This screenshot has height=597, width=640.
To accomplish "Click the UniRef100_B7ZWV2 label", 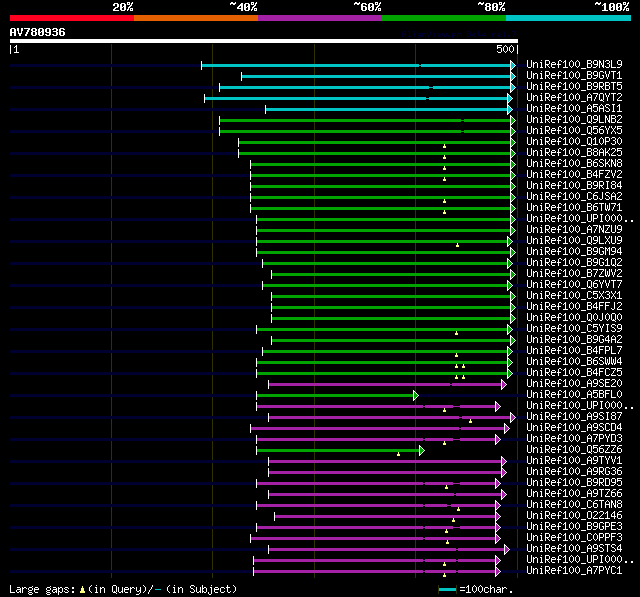I will click(574, 274).
